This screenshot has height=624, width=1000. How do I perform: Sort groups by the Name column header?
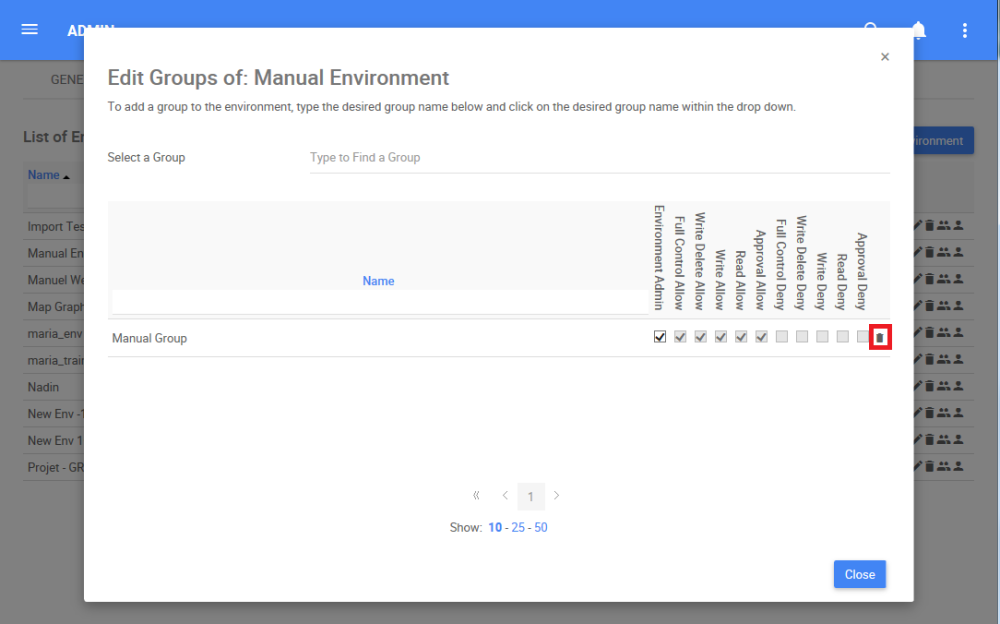[378, 281]
